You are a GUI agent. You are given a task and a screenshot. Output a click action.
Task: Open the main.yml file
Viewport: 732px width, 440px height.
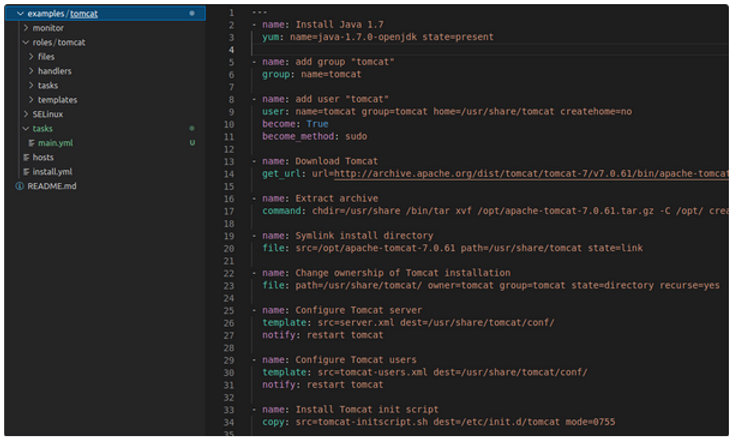coord(55,143)
